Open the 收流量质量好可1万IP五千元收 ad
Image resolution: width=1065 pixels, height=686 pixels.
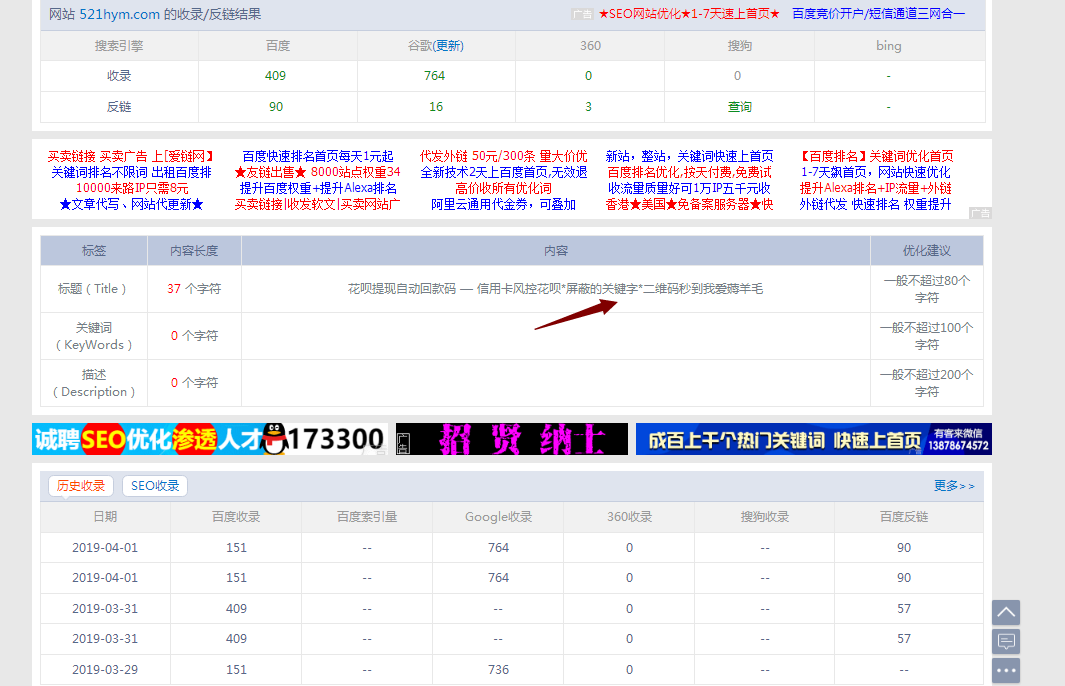click(689, 188)
